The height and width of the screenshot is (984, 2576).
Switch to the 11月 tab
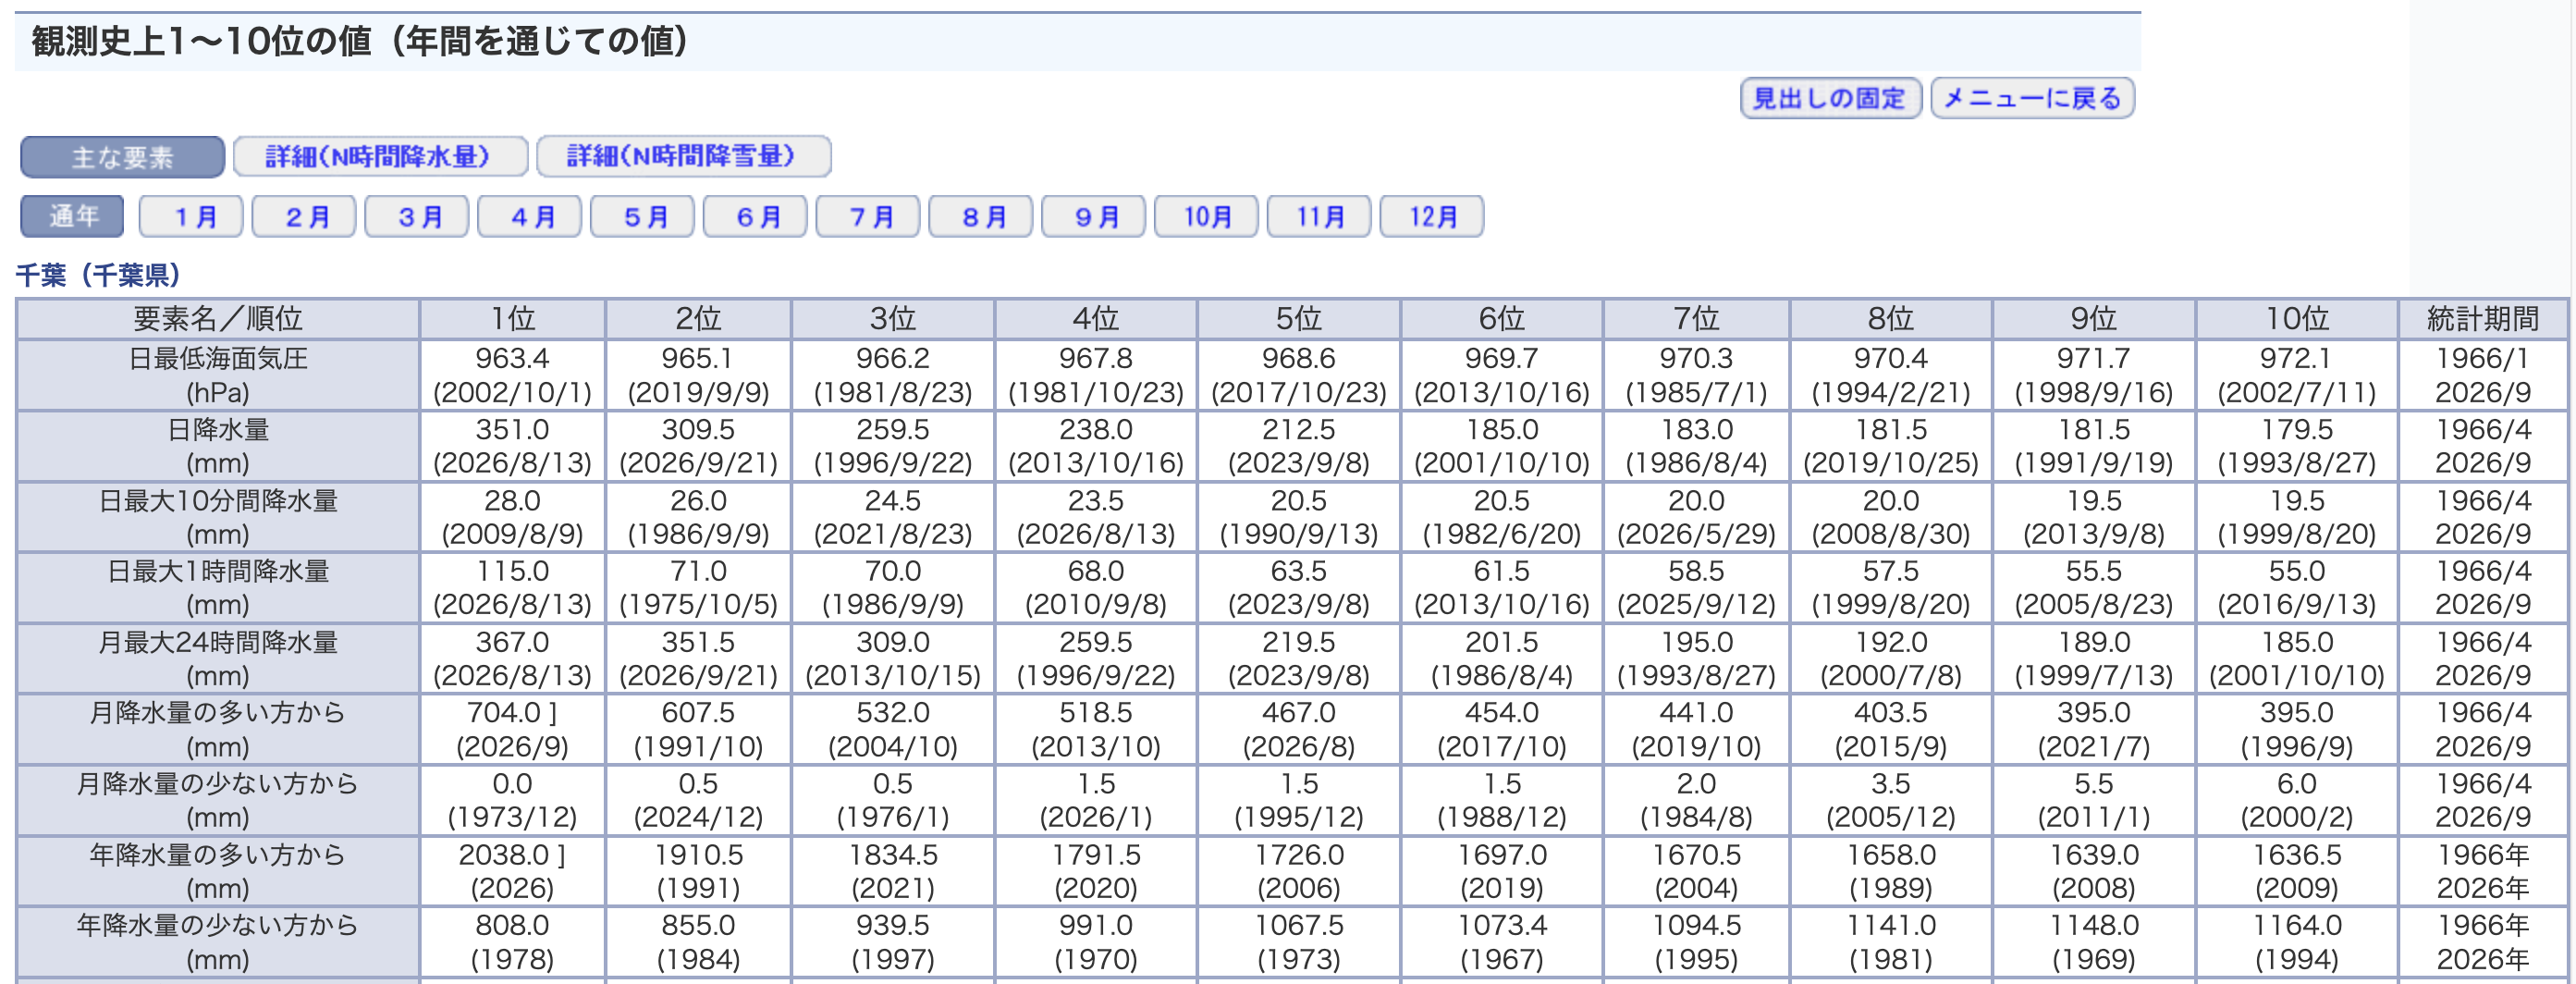coord(1319,216)
